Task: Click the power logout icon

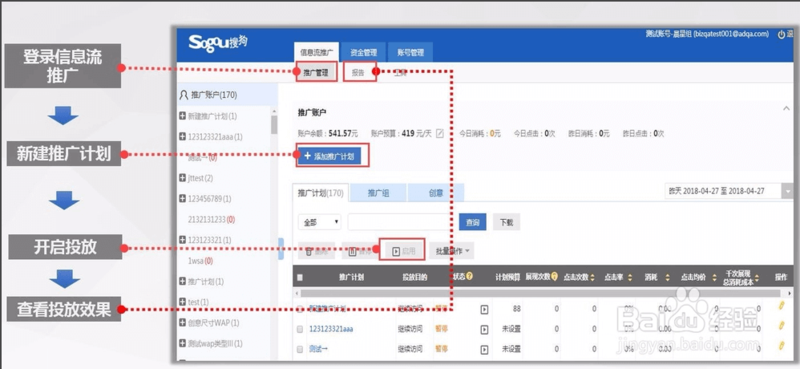Action: point(781,34)
